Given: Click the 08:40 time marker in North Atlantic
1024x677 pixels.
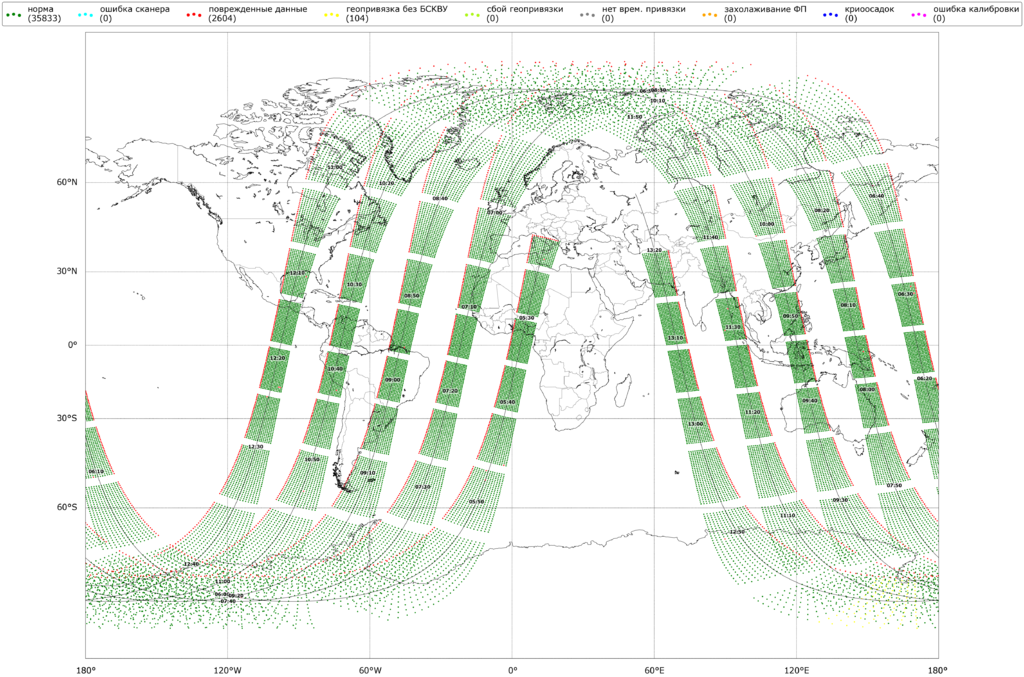Looking at the screenshot, I should tap(440, 199).
